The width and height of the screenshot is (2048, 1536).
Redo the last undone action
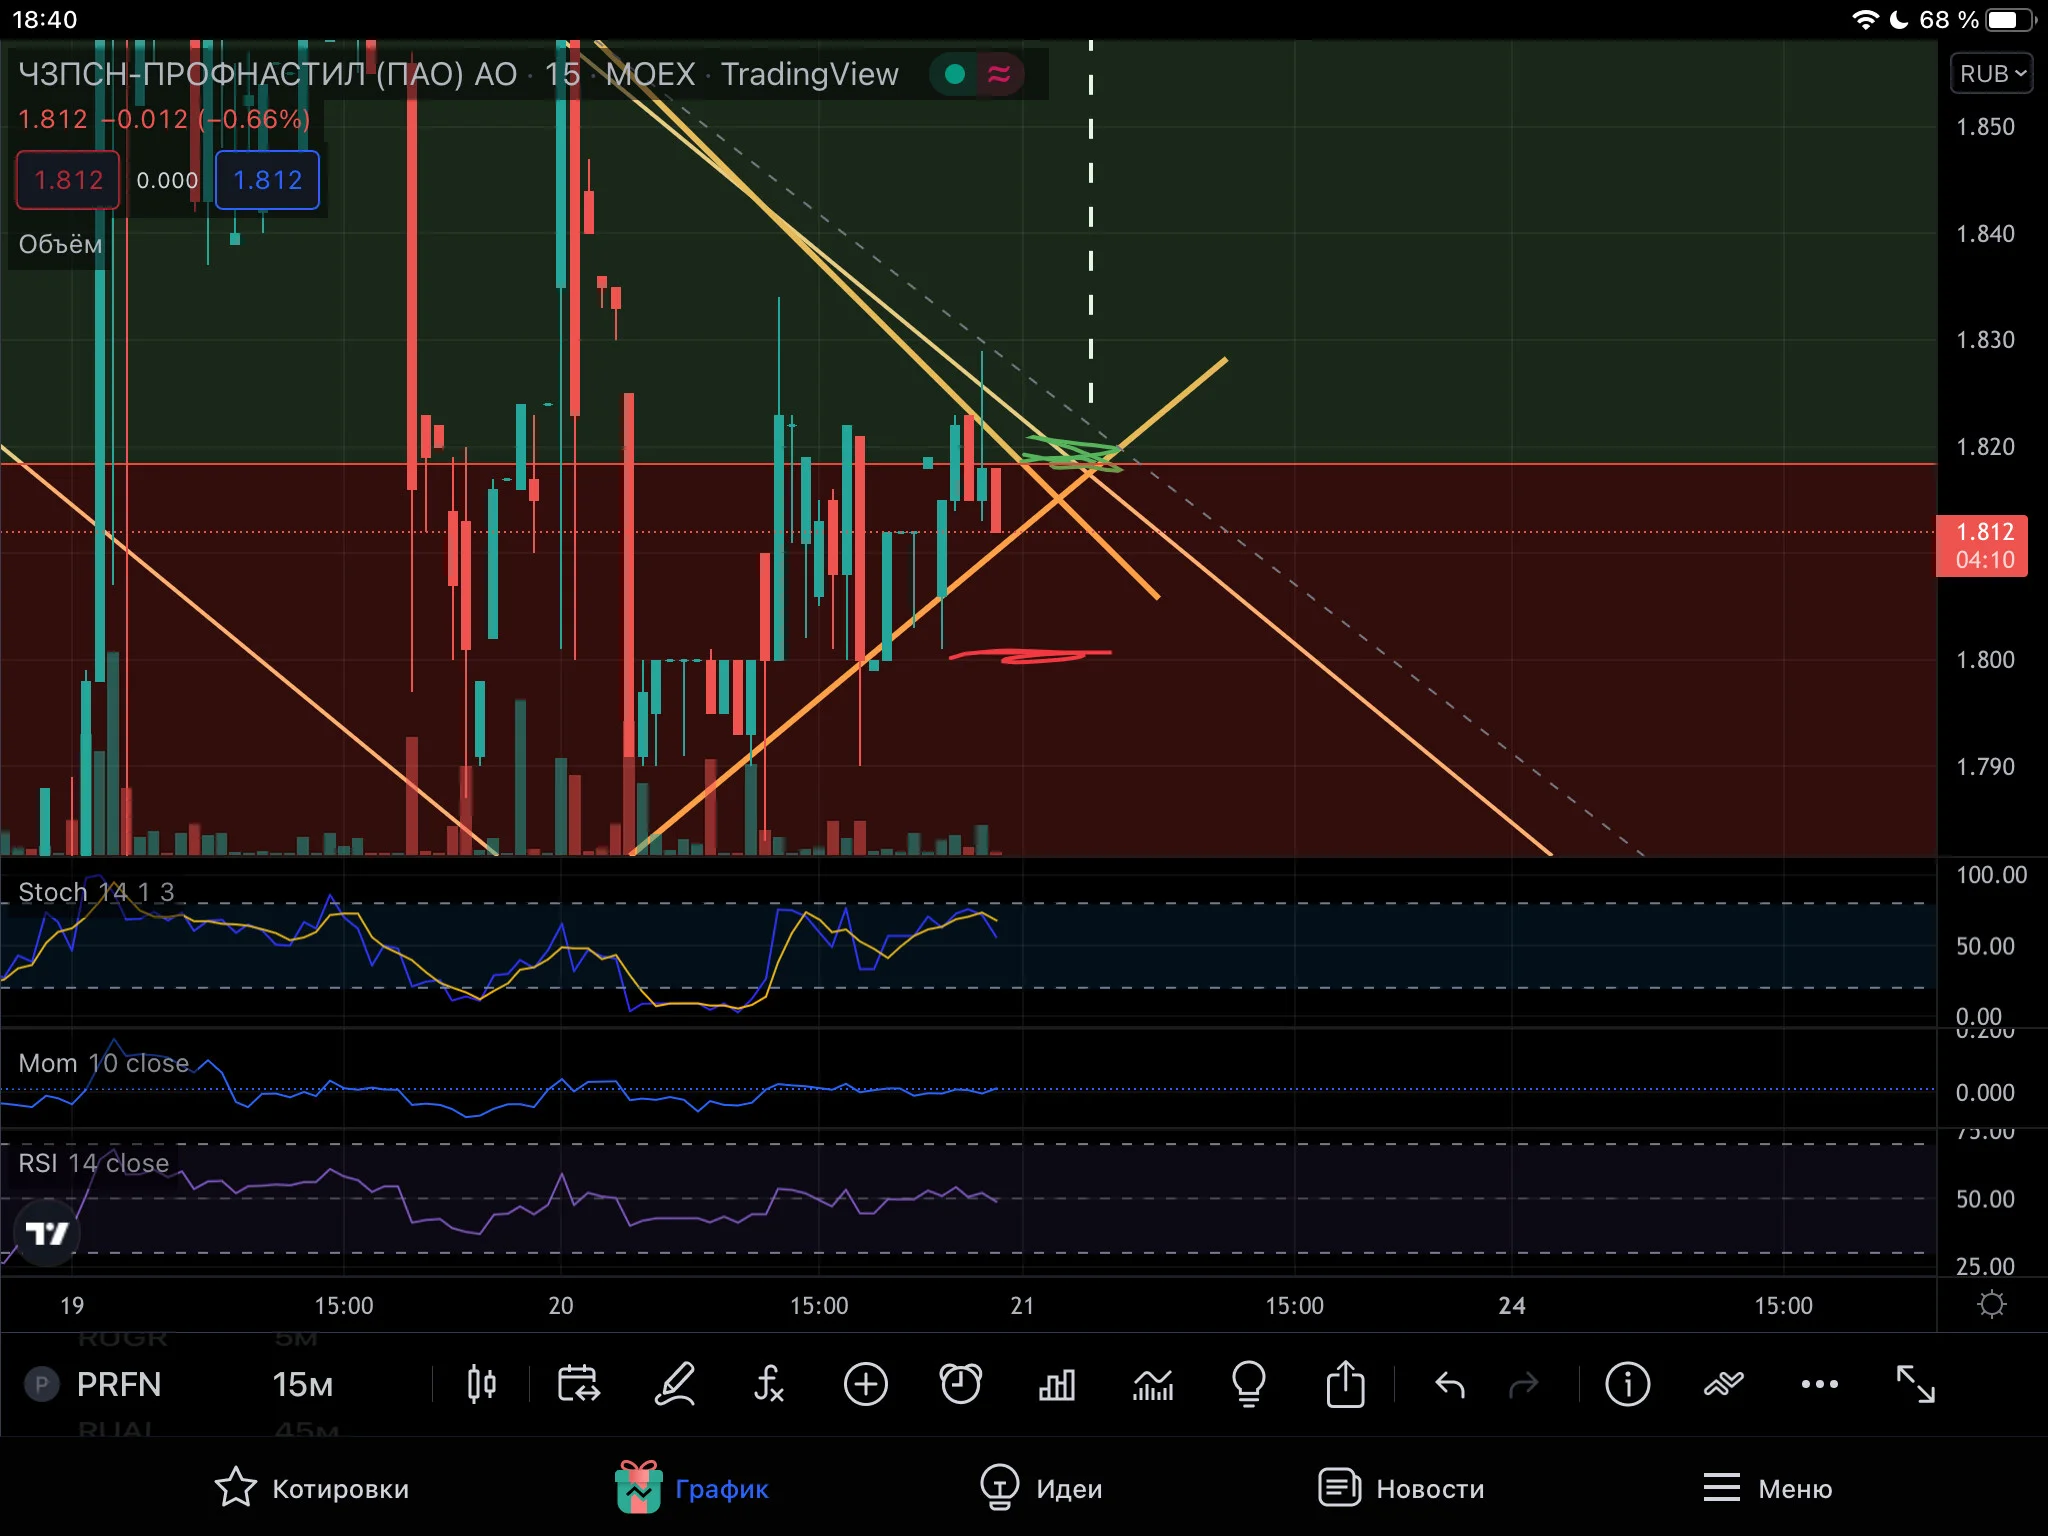(1523, 1385)
